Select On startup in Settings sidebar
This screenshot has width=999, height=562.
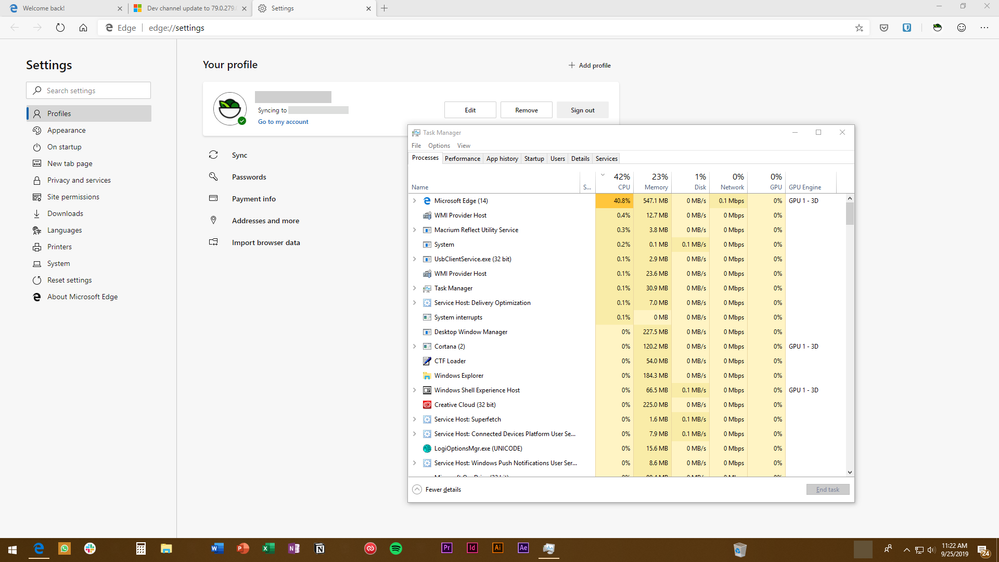tap(89, 147)
